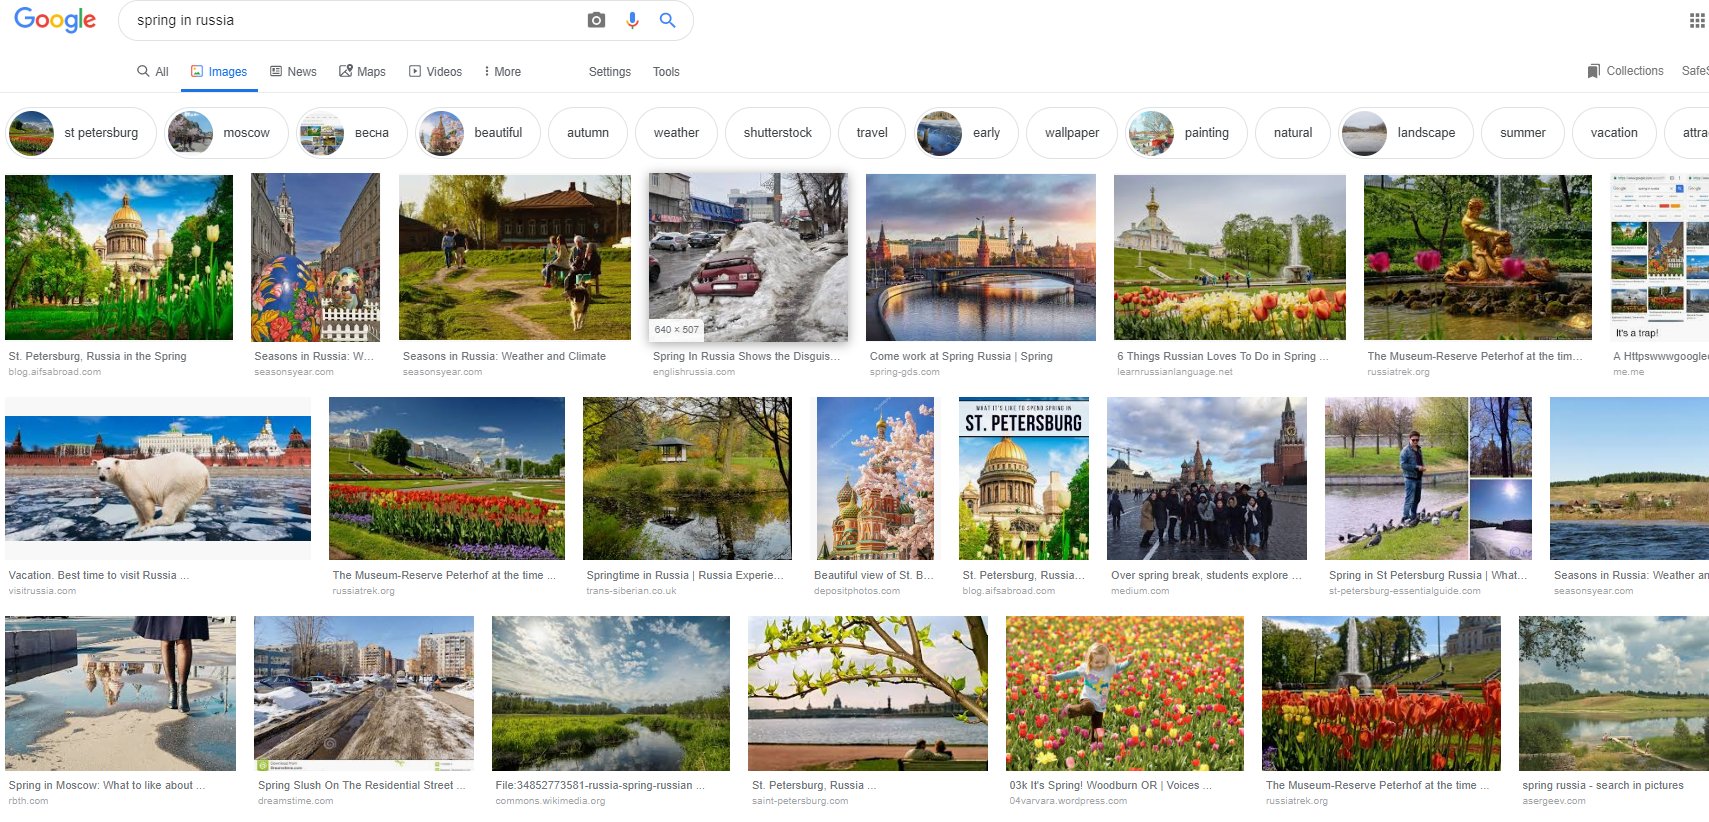1709x822 pixels.
Task: Click the microphone voice search icon
Action: [632, 20]
